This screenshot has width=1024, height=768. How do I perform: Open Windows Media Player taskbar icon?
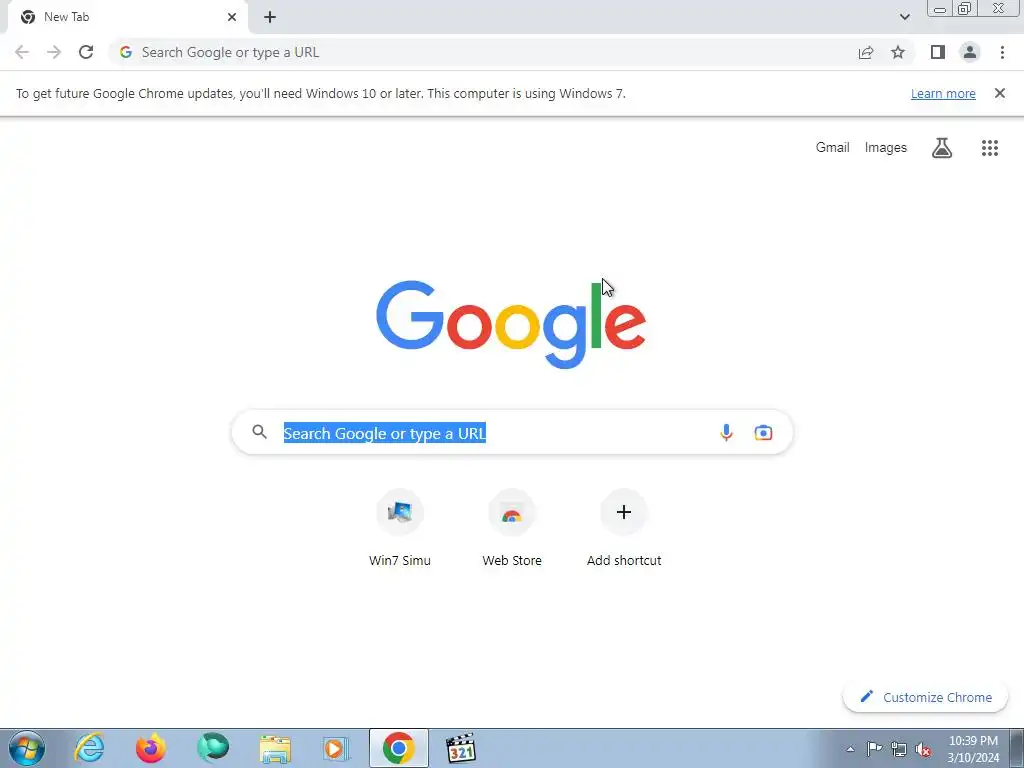(336, 748)
